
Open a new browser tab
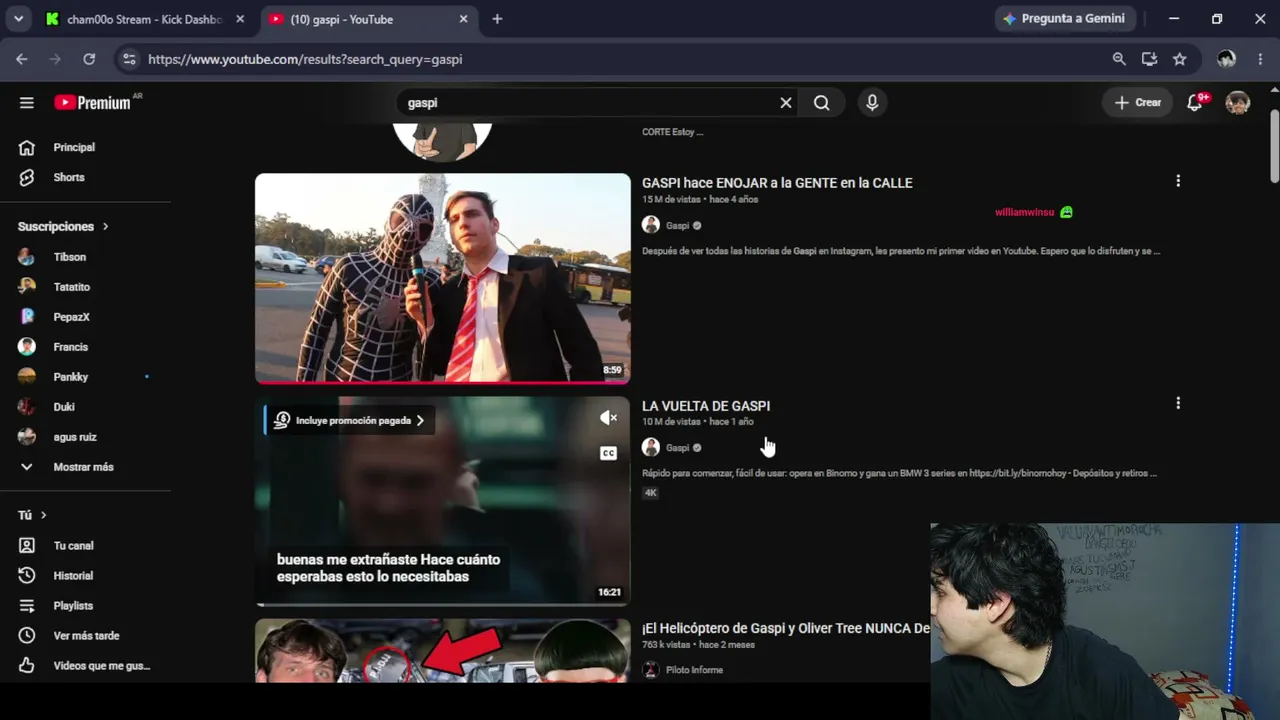[497, 19]
